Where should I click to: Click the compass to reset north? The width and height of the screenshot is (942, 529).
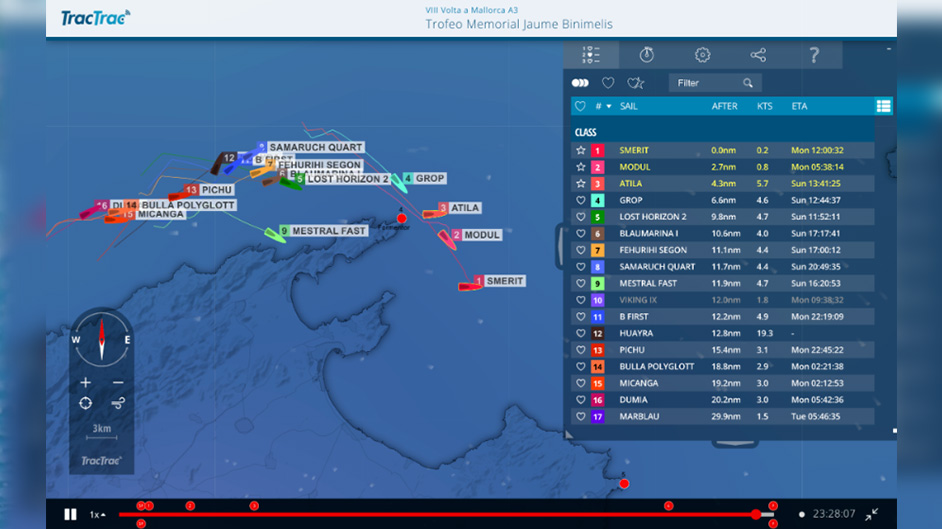101,340
